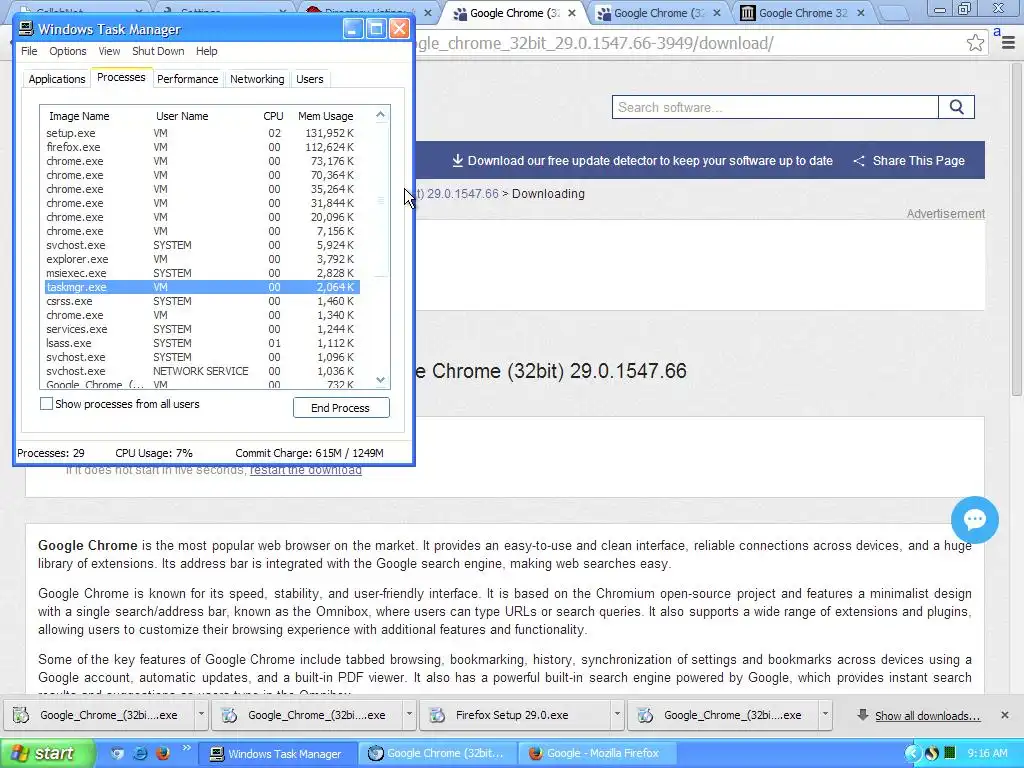The height and width of the screenshot is (768, 1024).
Task: Switch to Networking tab
Action: pyautogui.click(x=257, y=79)
